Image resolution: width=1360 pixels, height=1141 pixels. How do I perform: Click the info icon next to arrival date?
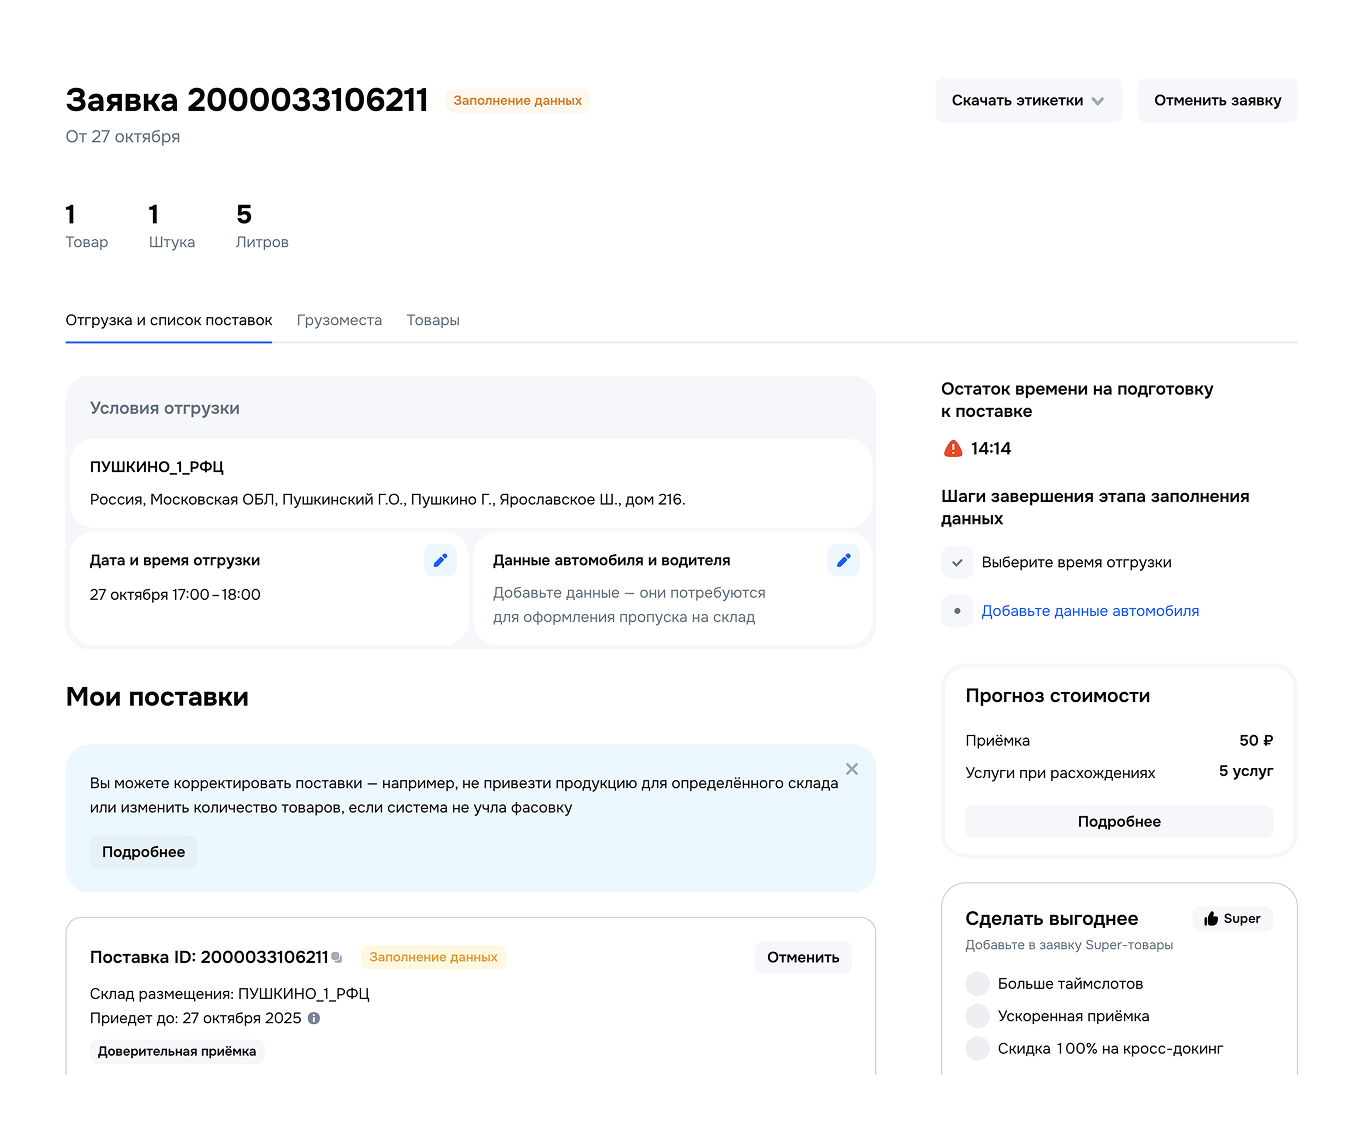coord(313,1018)
